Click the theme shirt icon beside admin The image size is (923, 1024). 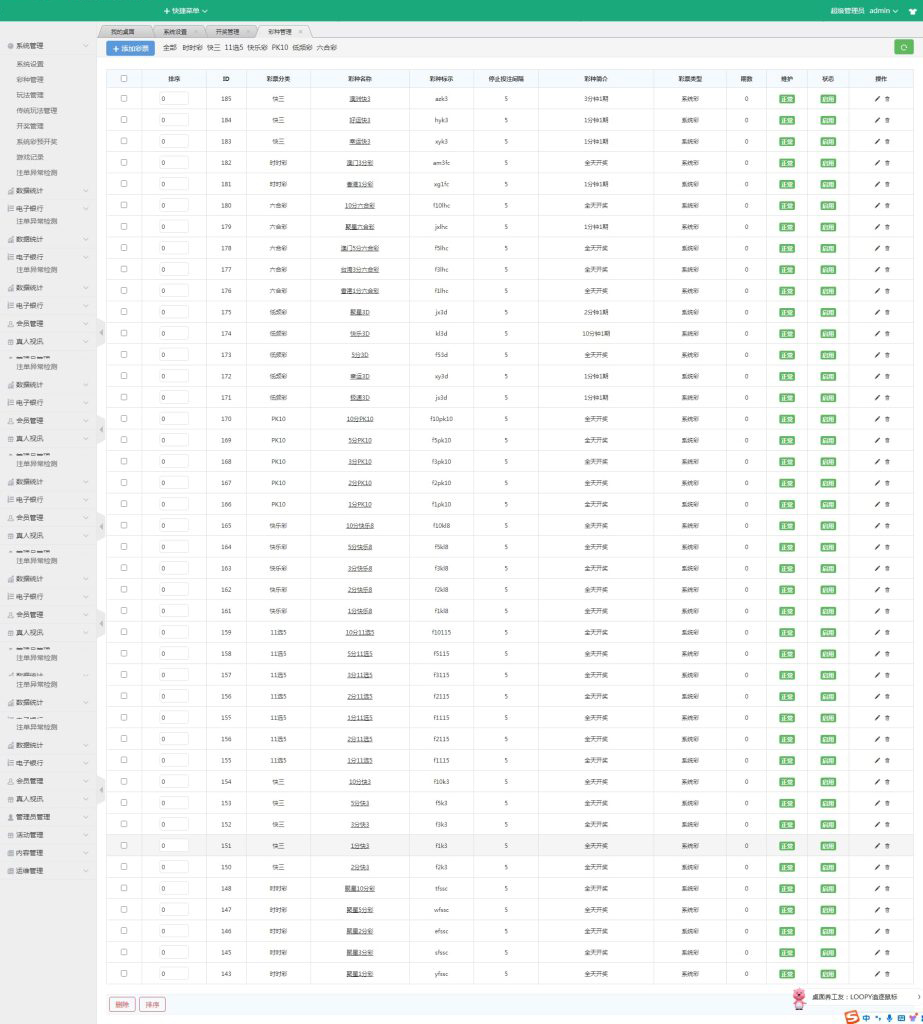coord(912,11)
